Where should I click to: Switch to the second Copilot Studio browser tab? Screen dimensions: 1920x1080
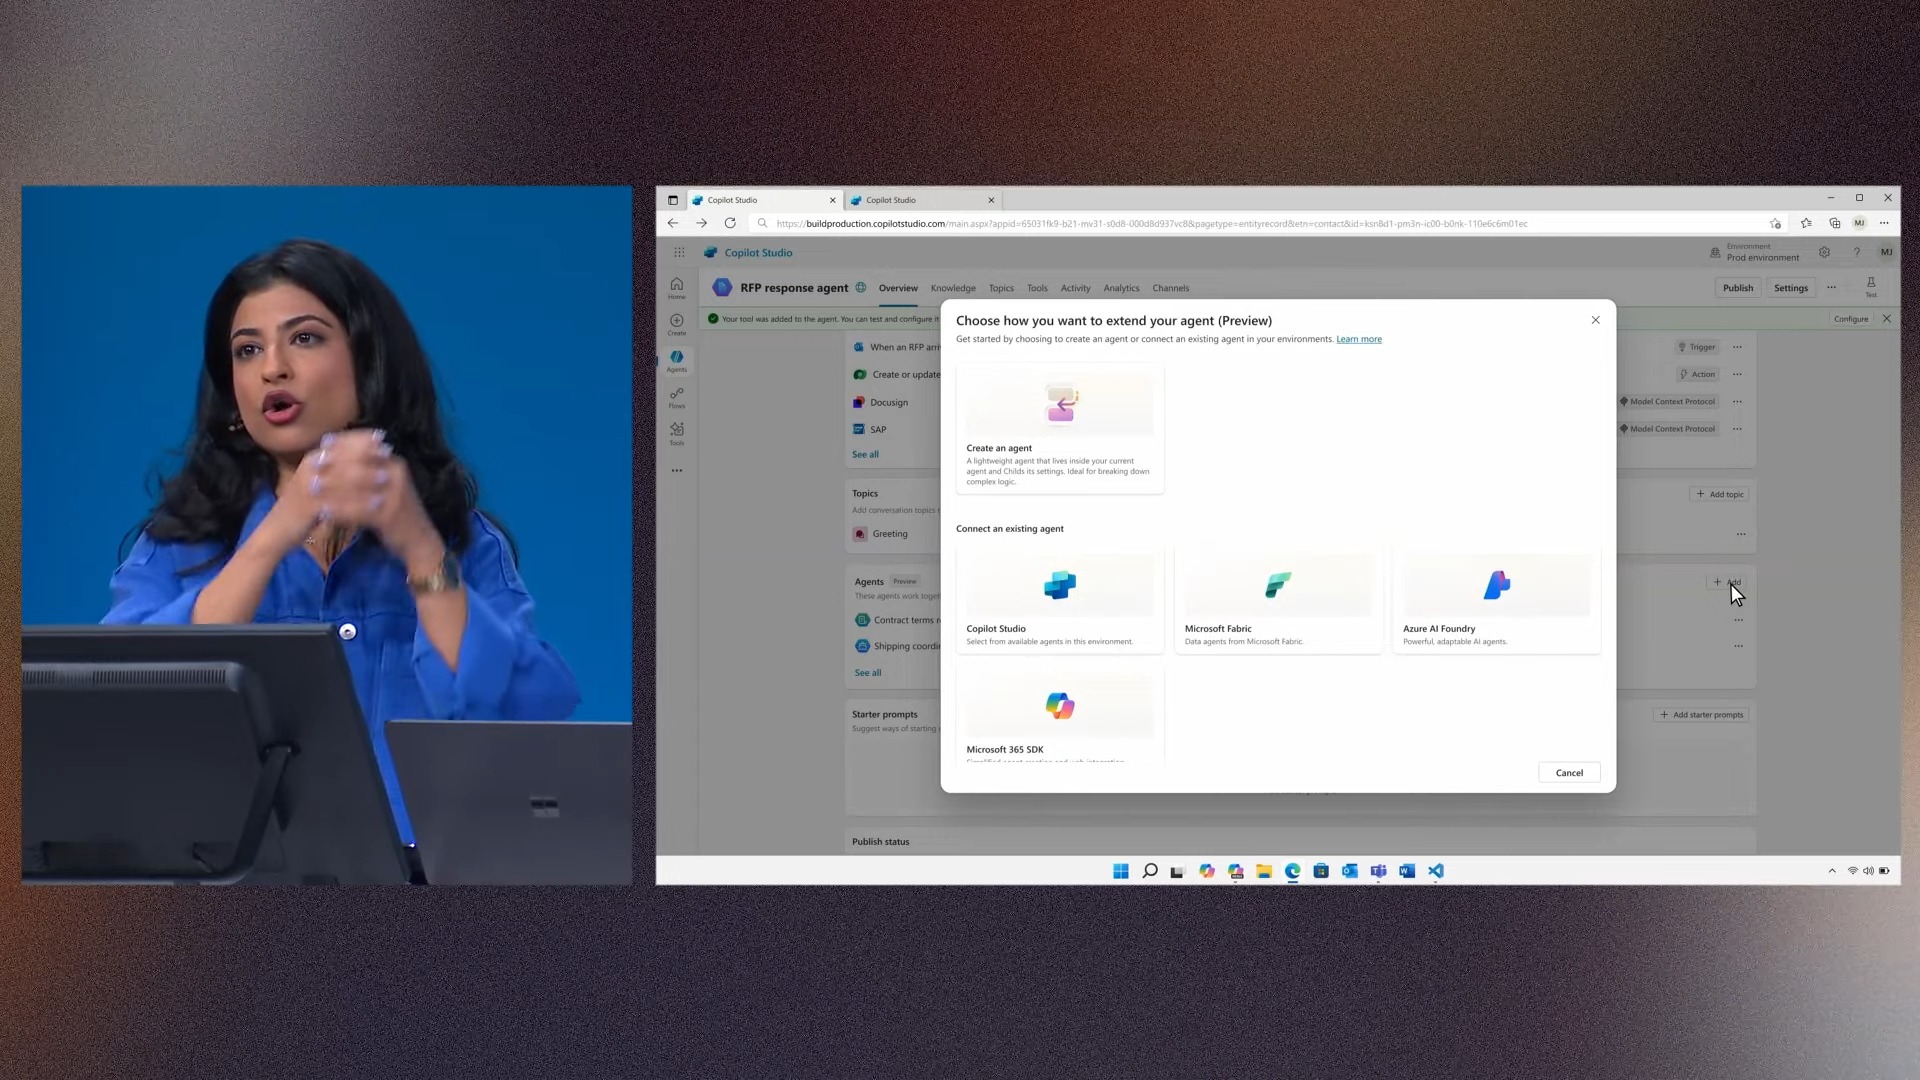920,200
